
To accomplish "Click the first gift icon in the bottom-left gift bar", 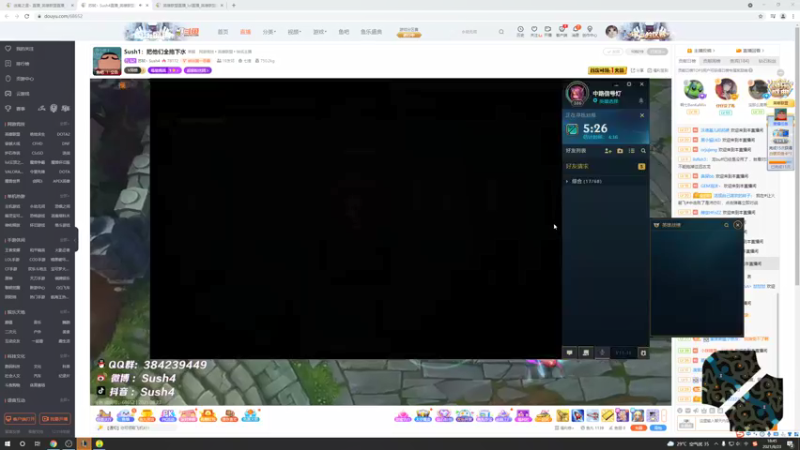I will (x=104, y=416).
